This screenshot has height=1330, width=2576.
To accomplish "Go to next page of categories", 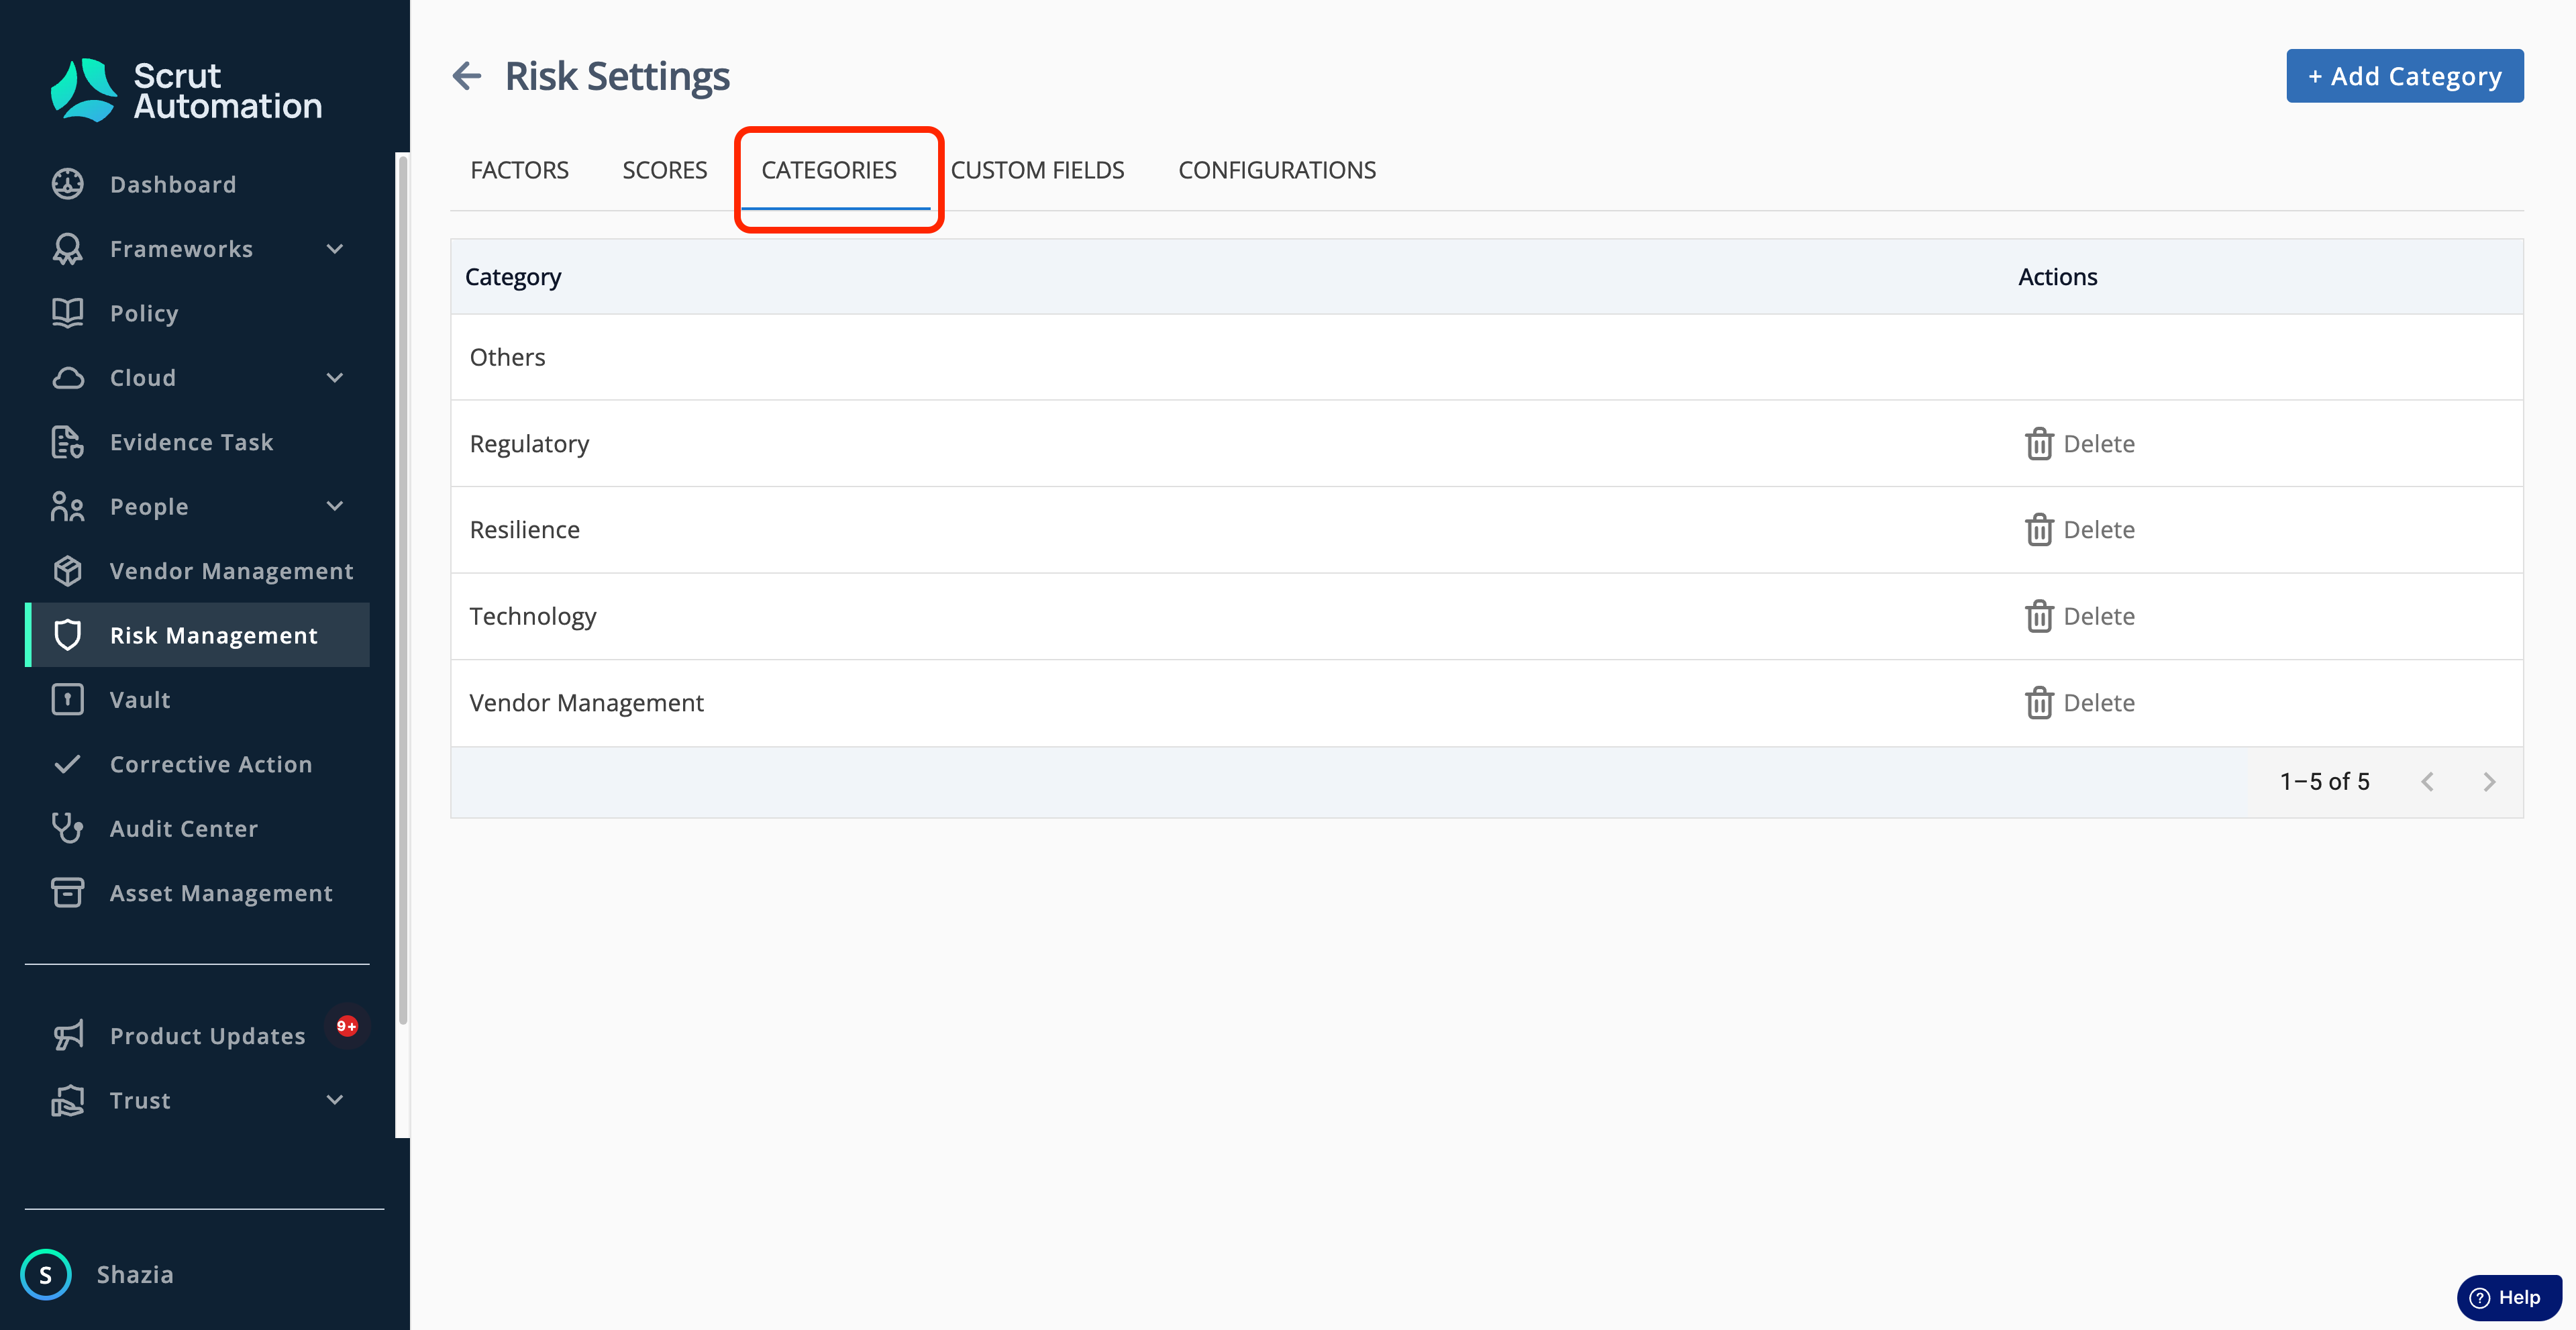I will pyautogui.click(x=2489, y=782).
